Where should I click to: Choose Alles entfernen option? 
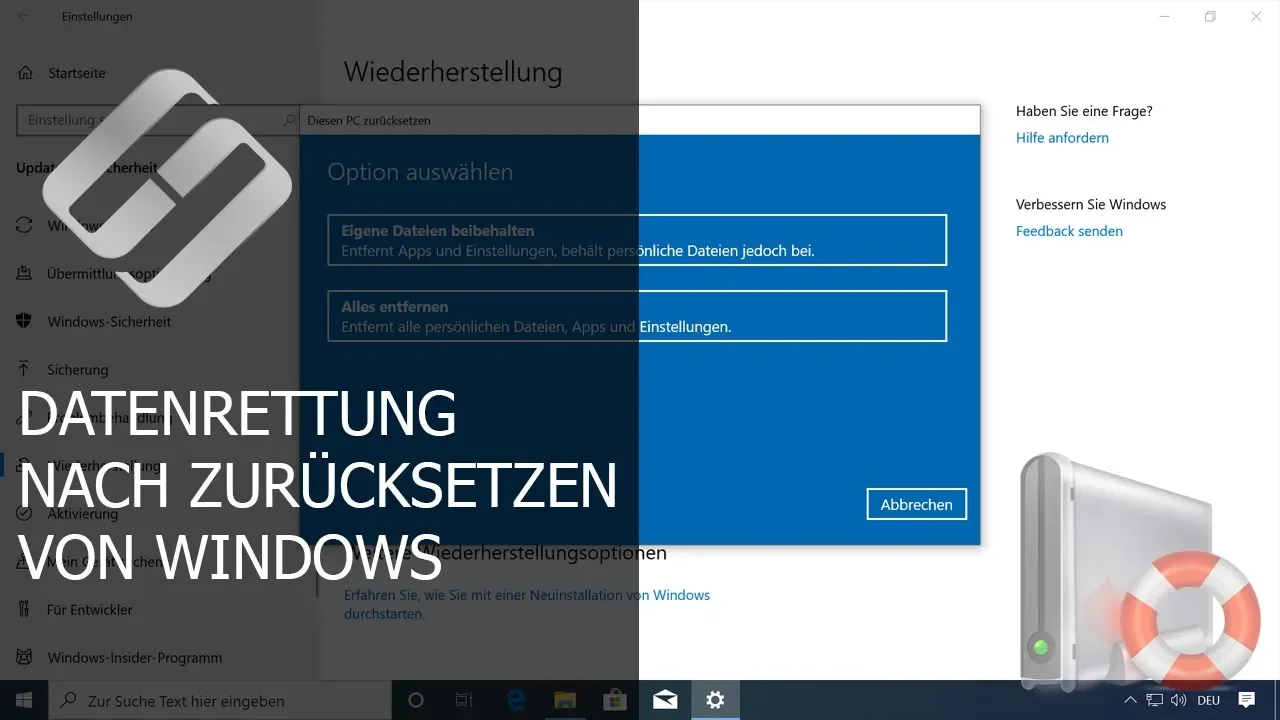(637, 316)
